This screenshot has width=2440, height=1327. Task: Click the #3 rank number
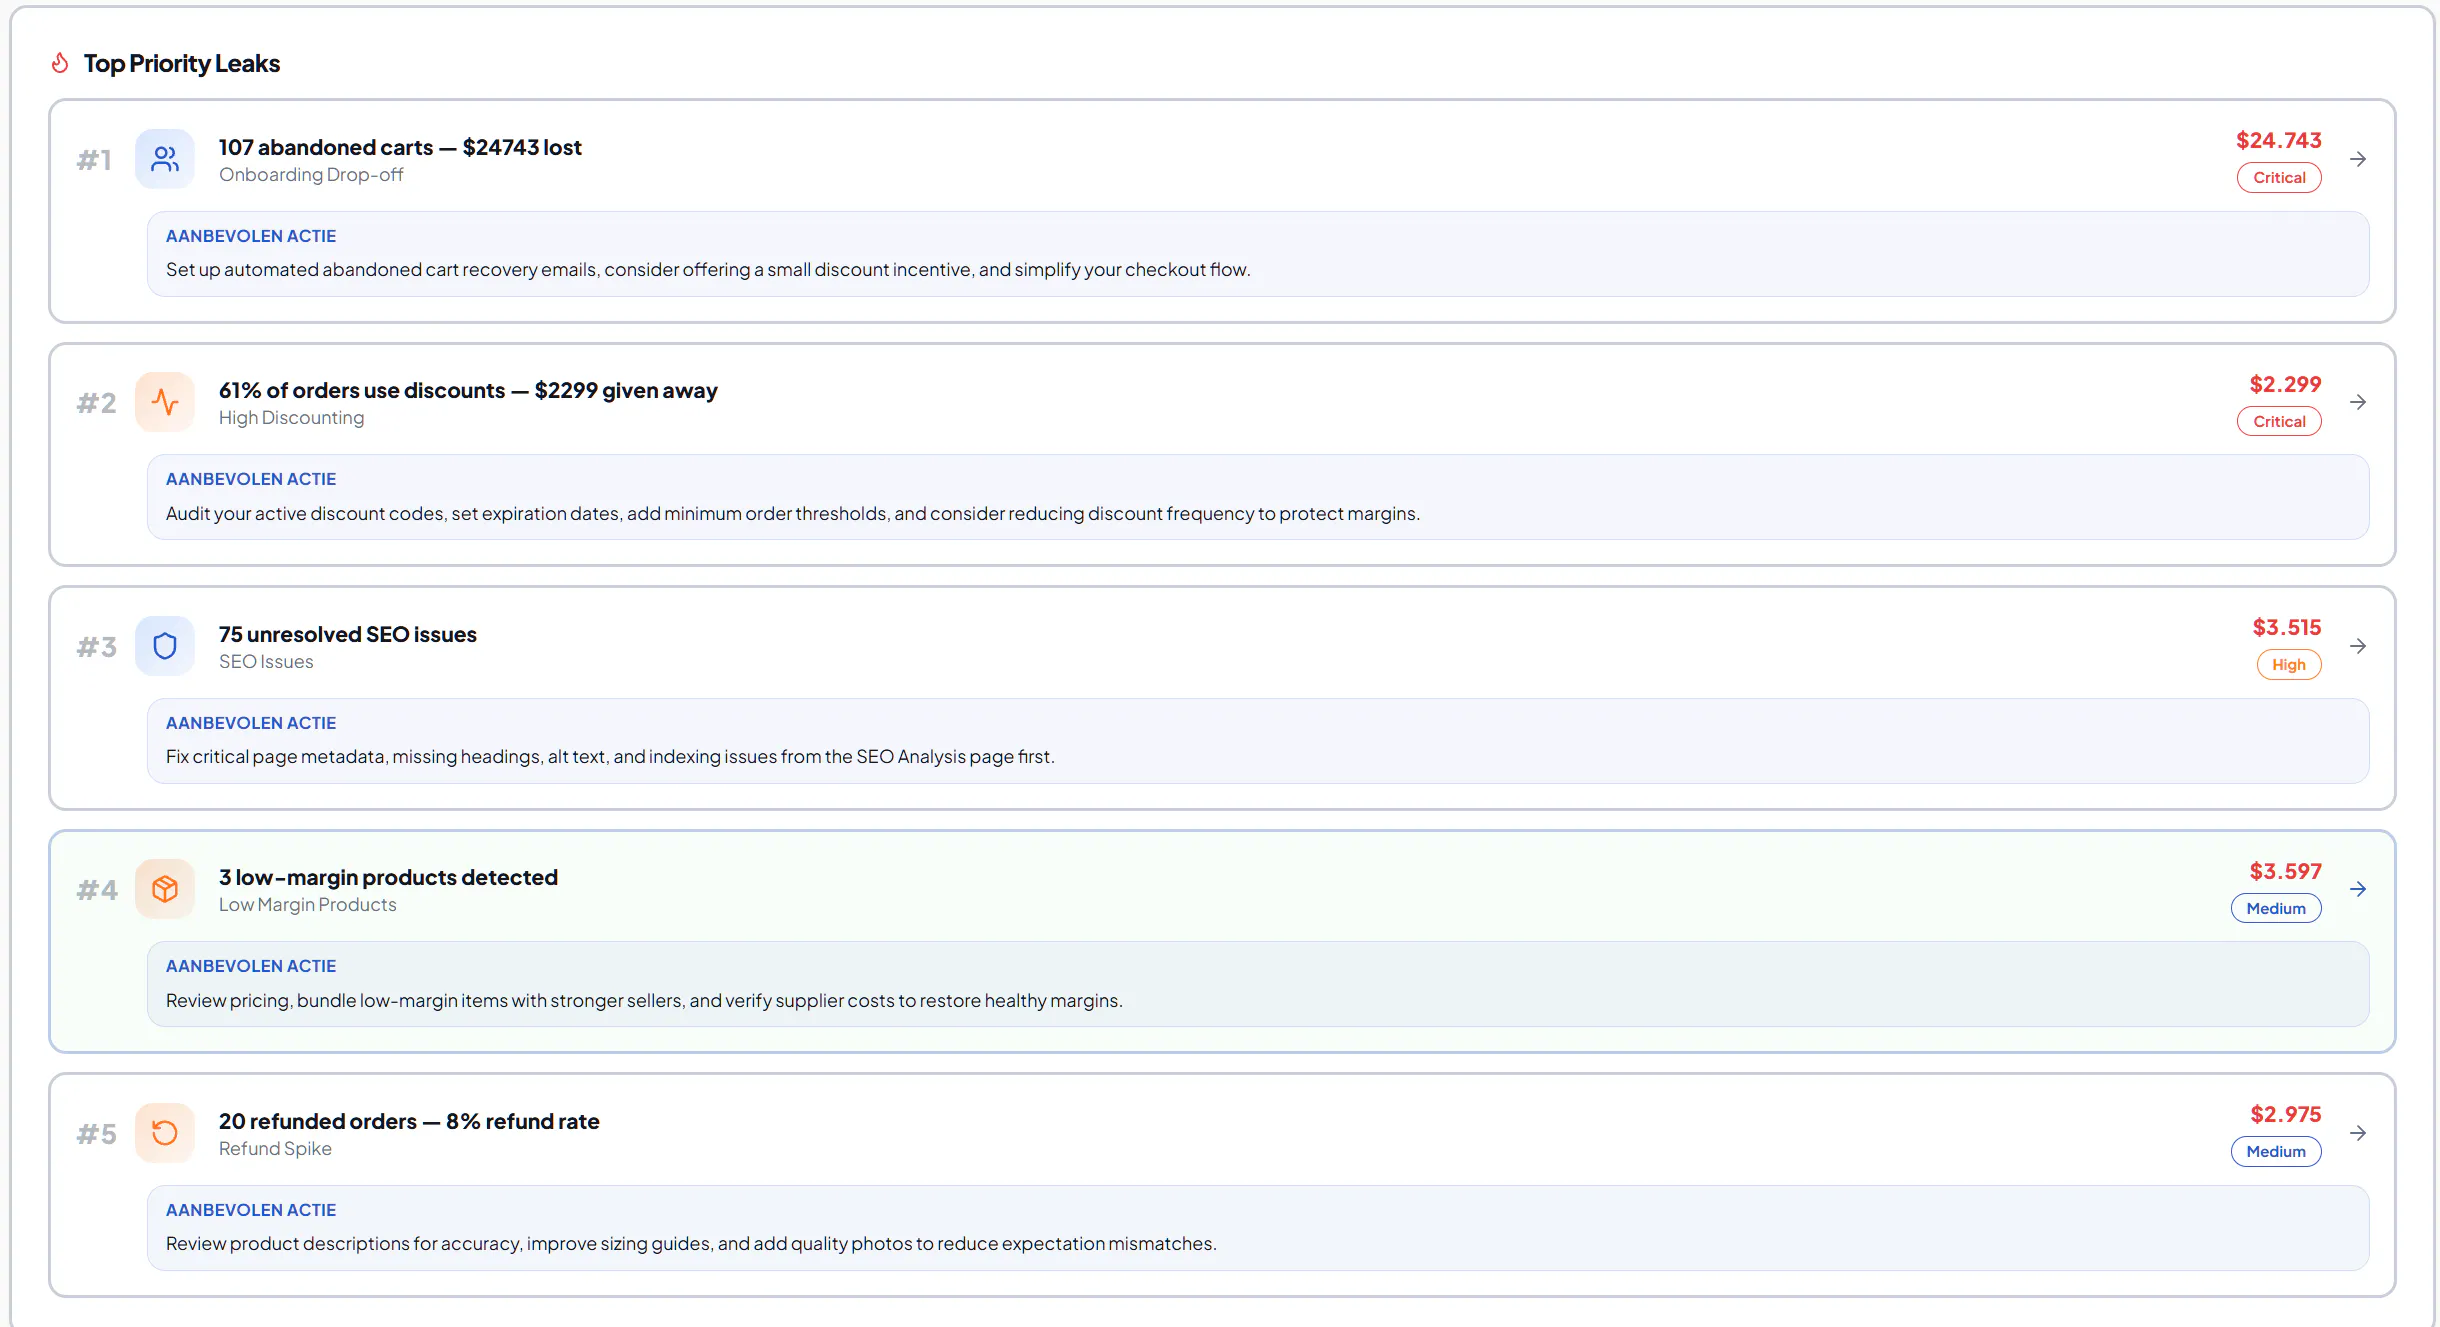point(97,647)
